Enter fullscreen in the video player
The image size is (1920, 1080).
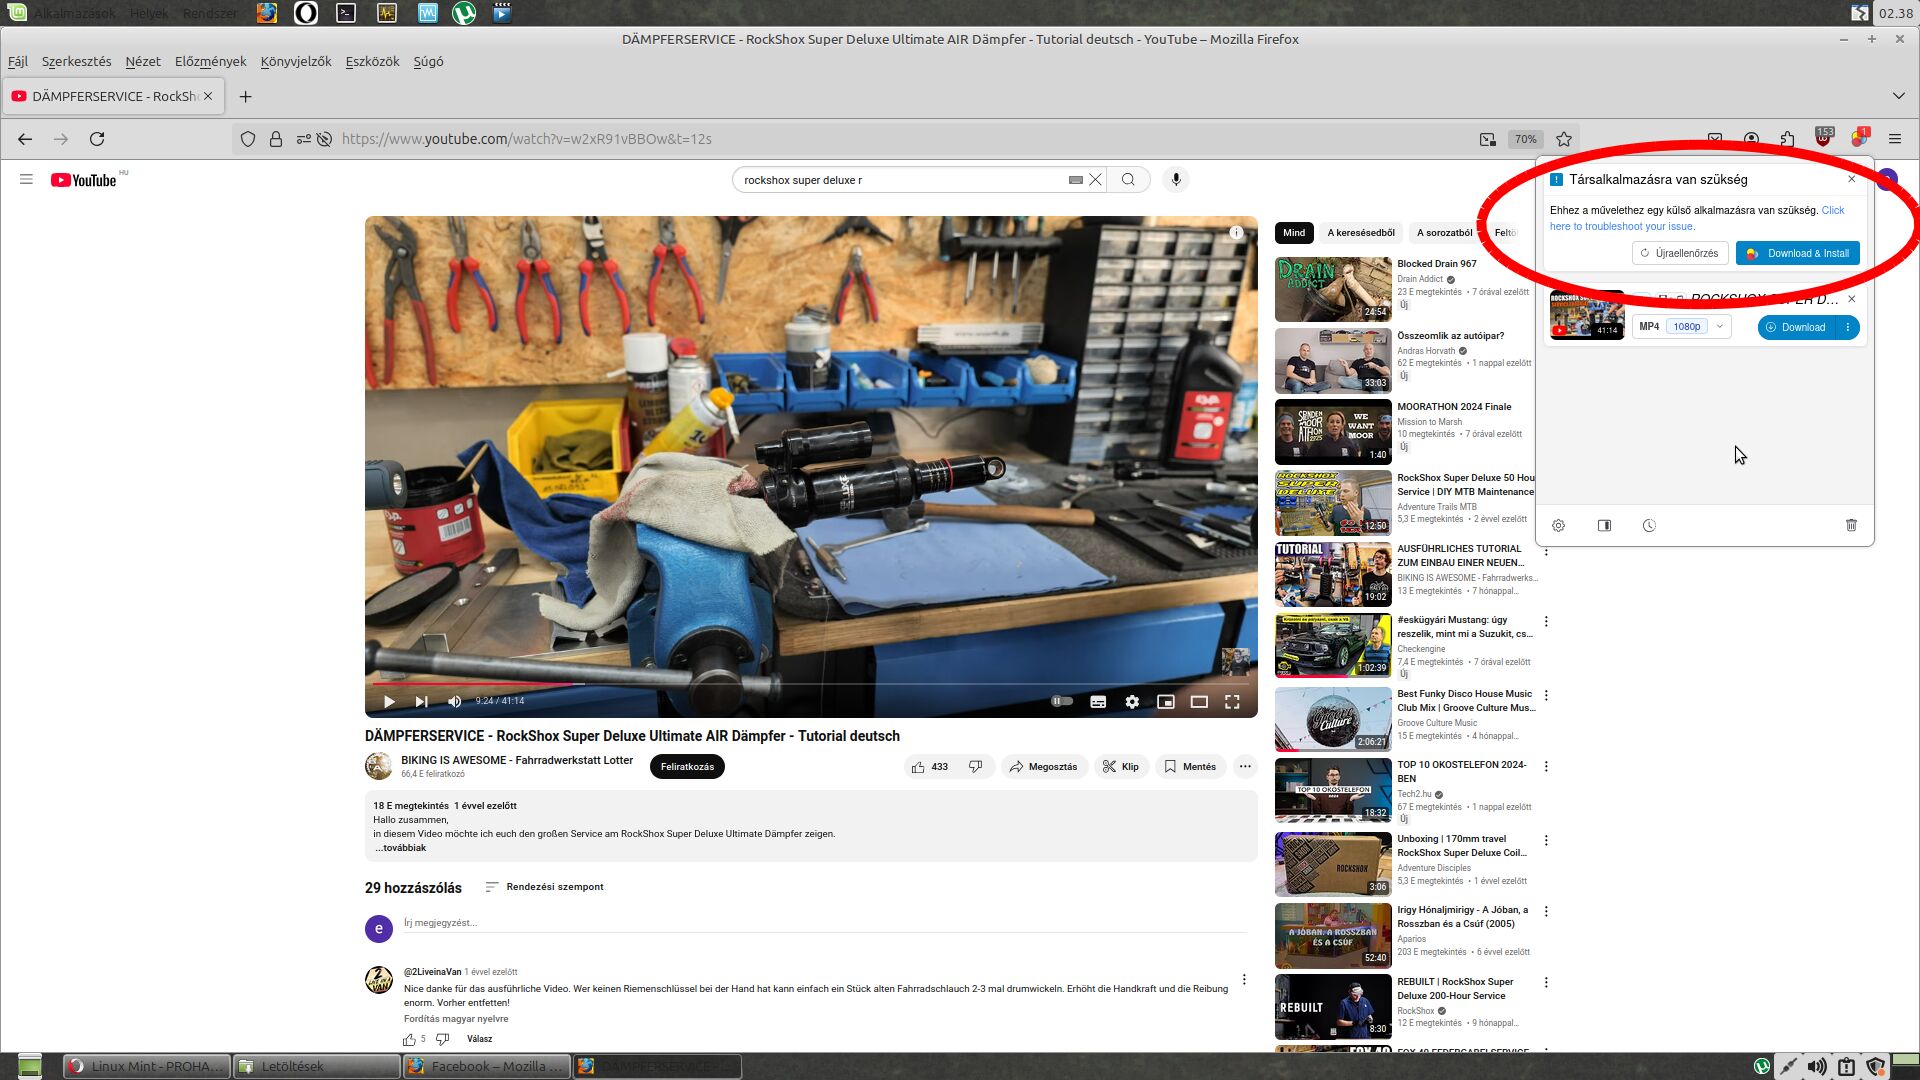point(1232,702)
